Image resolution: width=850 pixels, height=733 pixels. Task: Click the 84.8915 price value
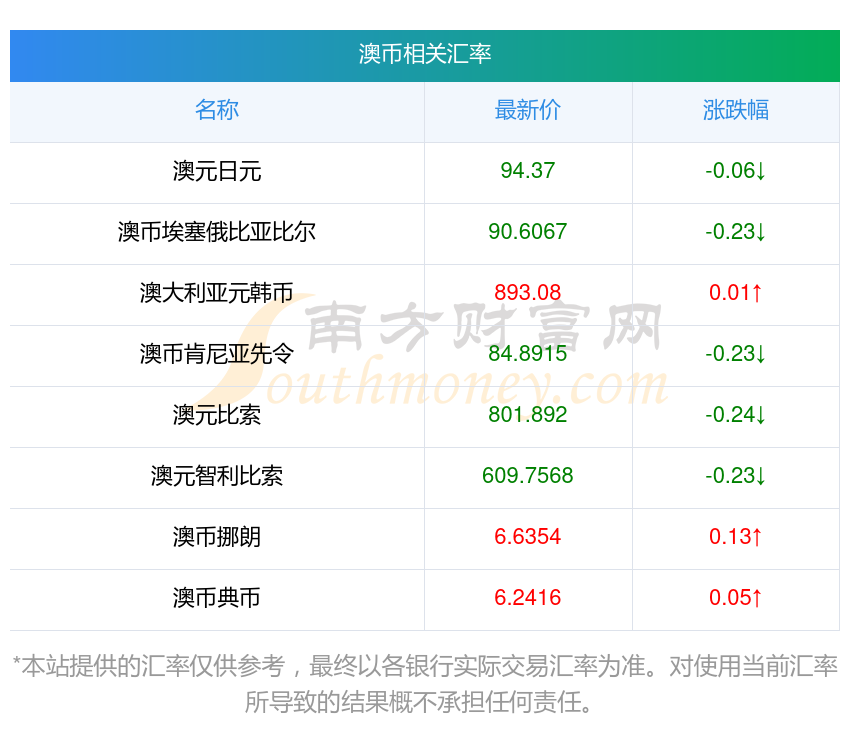coord(527,354)
